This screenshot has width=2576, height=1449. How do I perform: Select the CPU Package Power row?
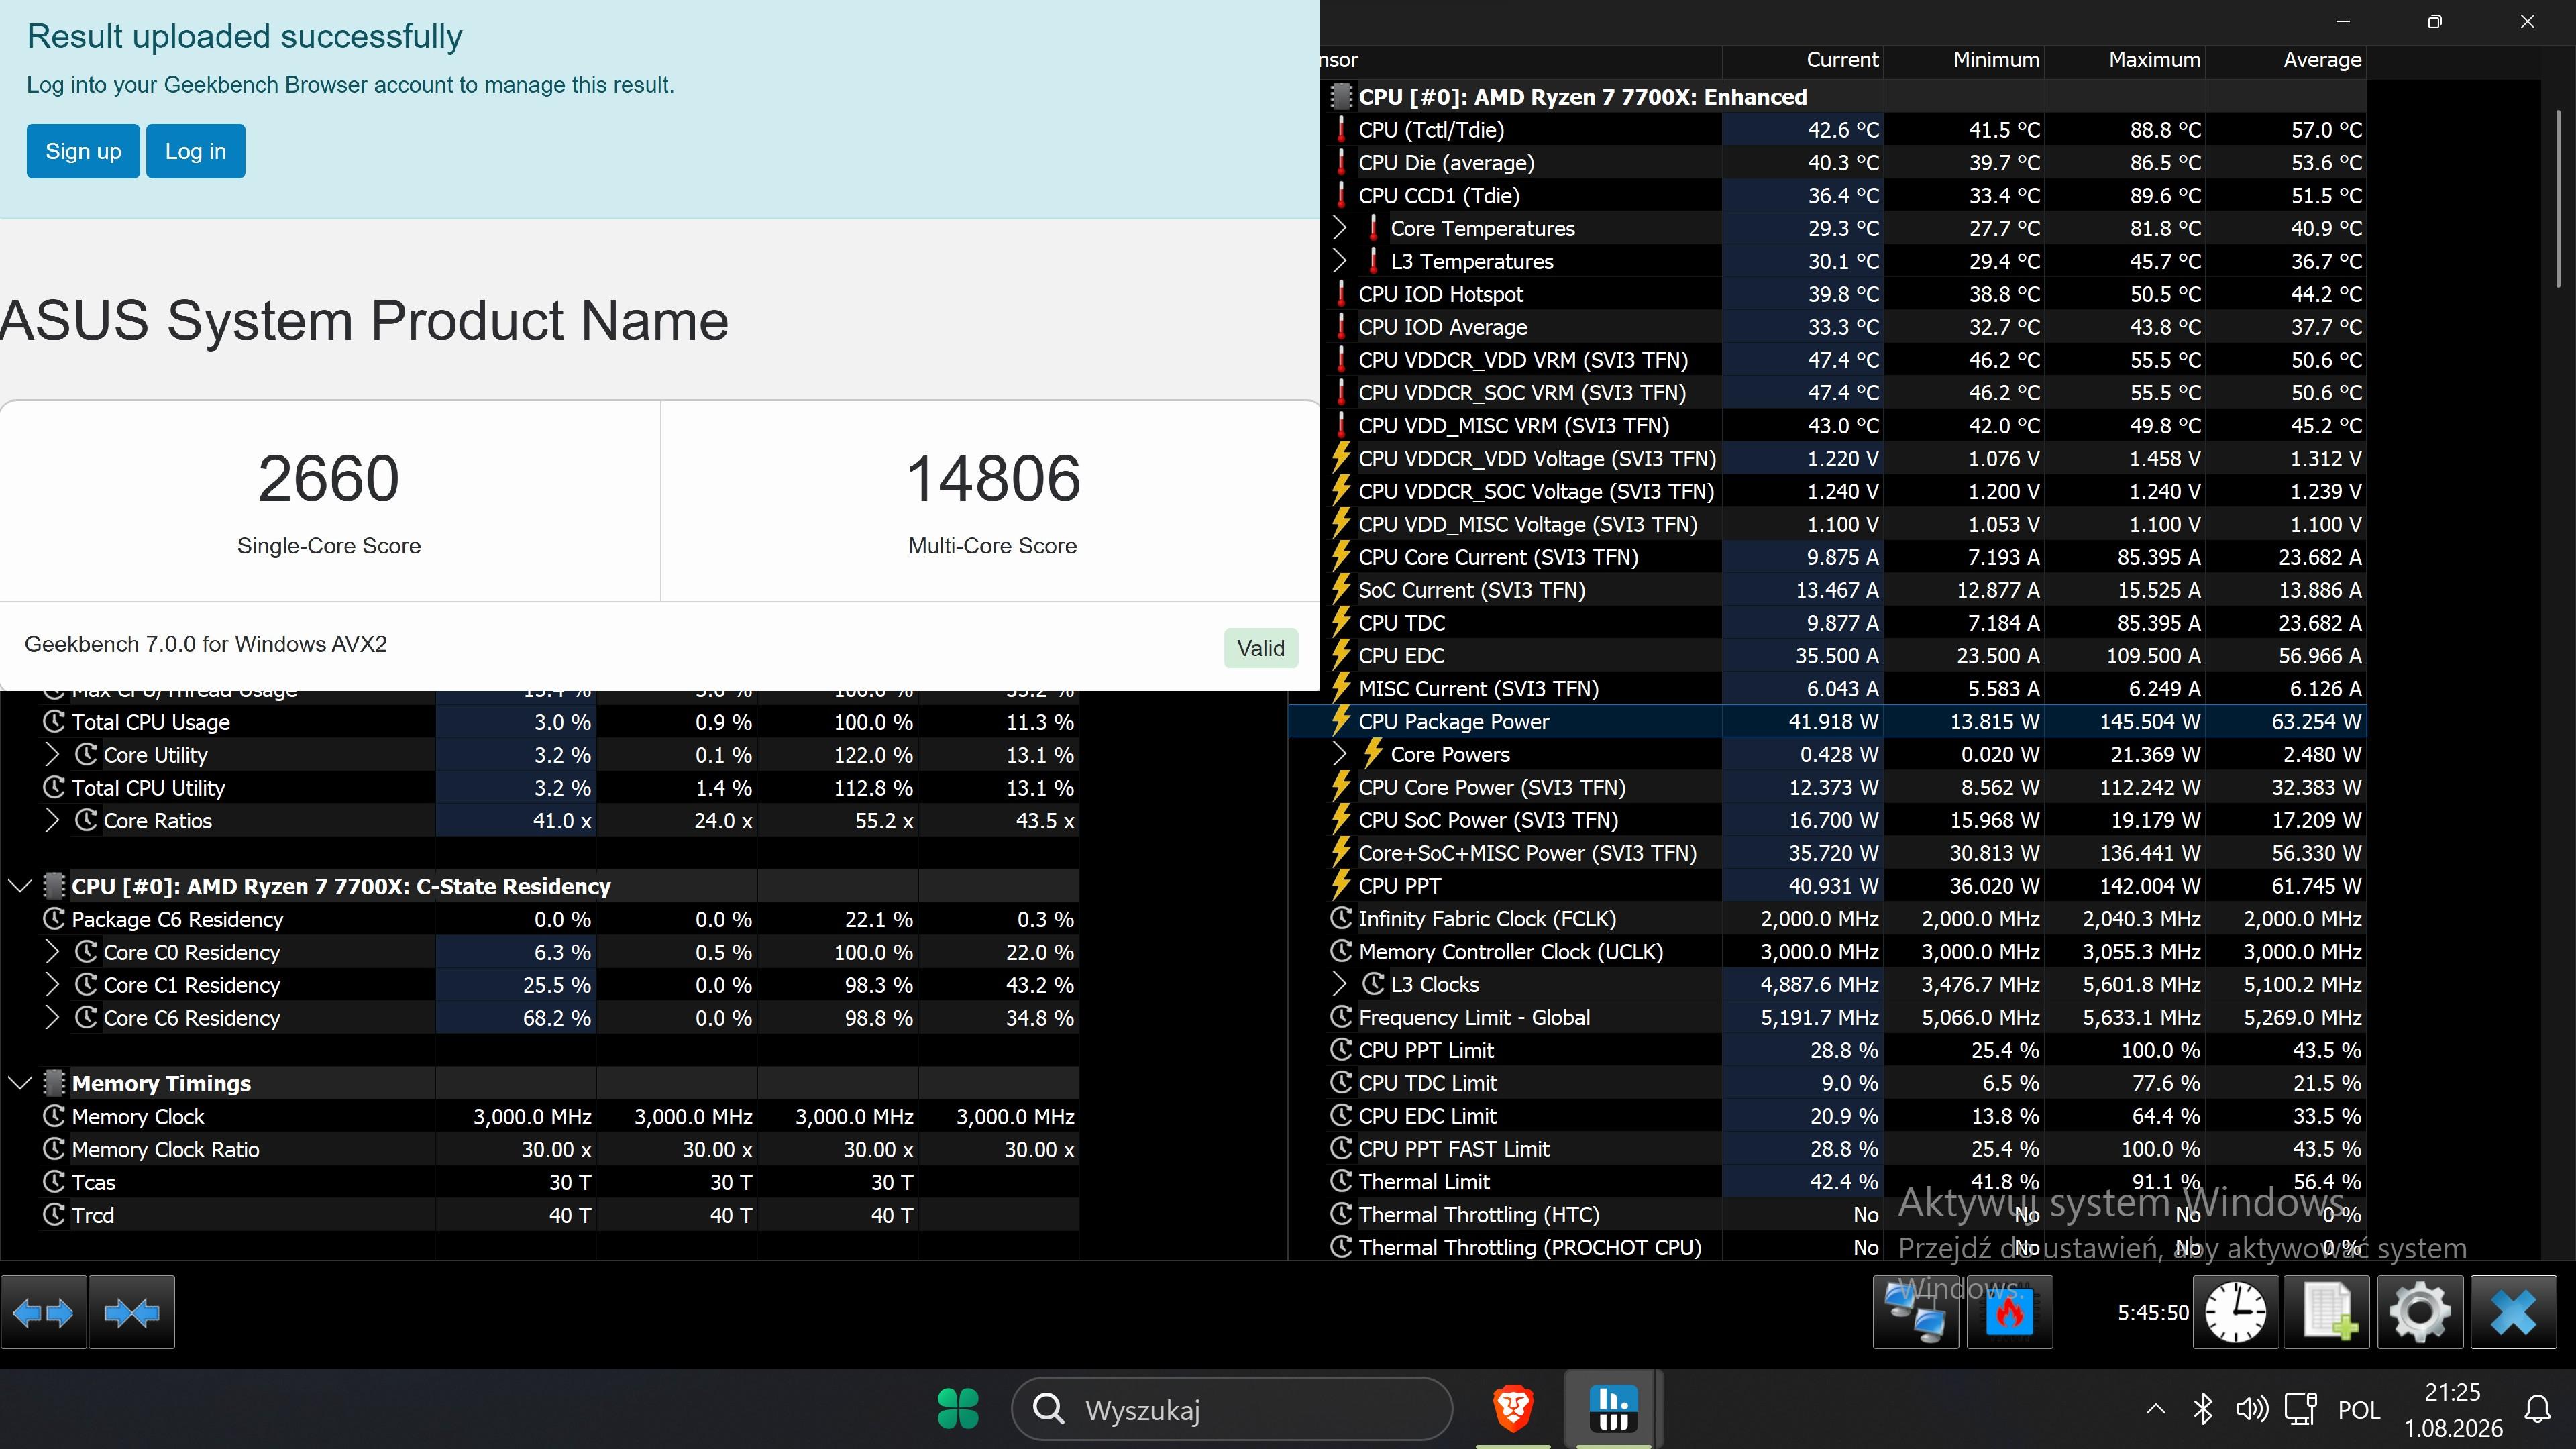point(1828,721)
